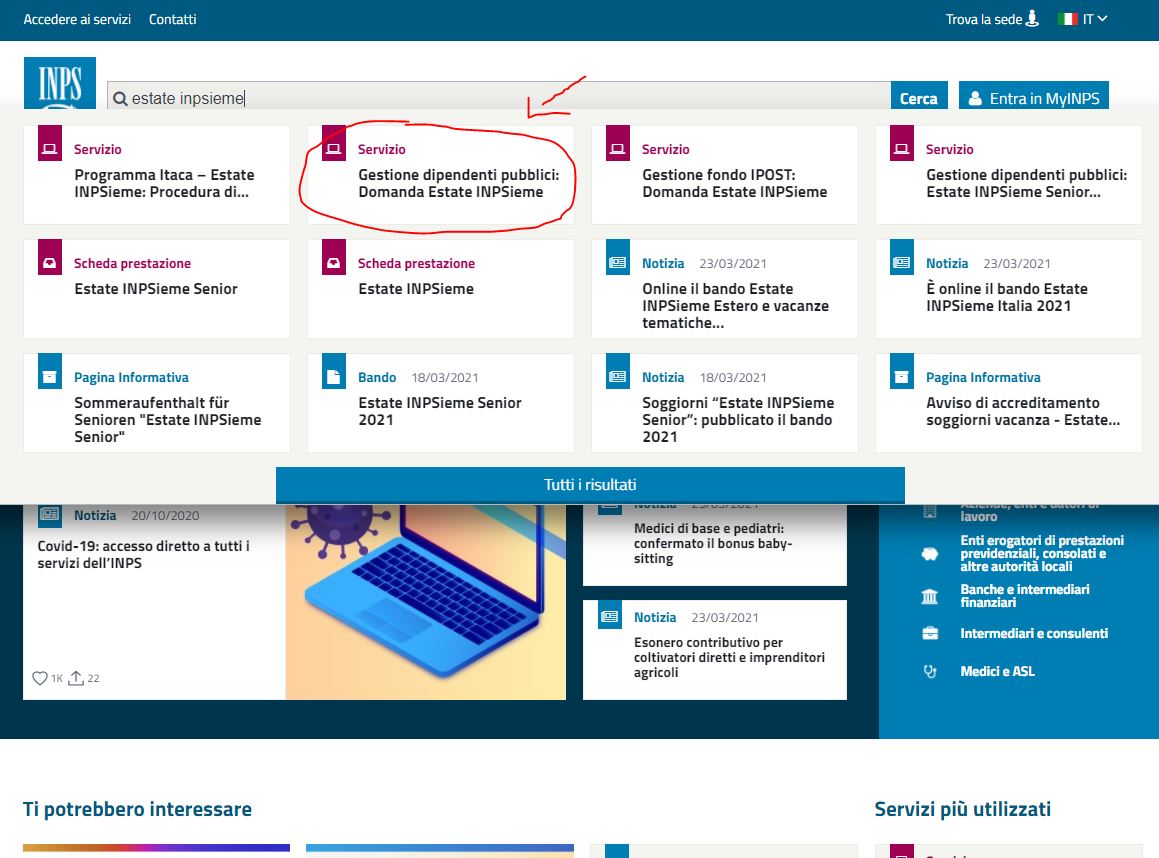Click Tutti i risultati button
This screenshot has height=858, width=1159.
[x=590, y=485]
